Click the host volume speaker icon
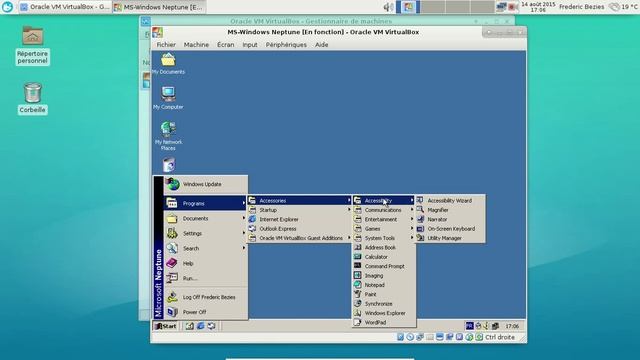640x360 pixels. pos(388,7)
